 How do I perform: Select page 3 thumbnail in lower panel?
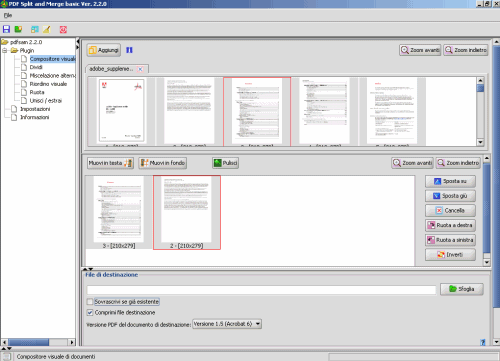tap(119, 212)
